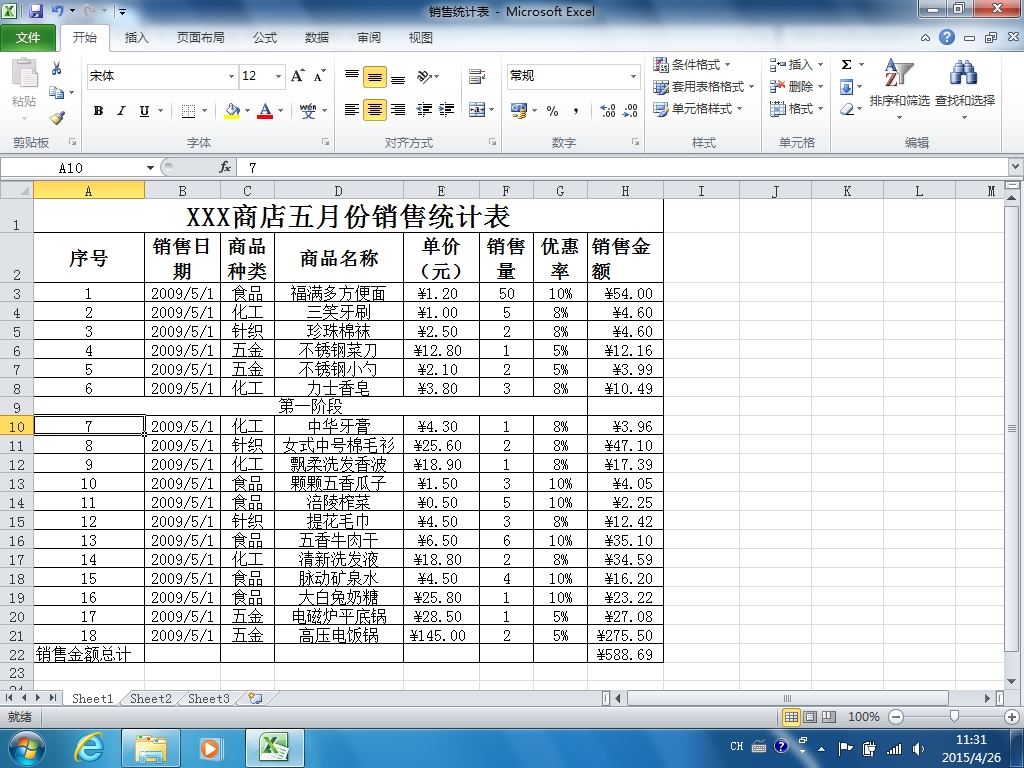The image size is (1024, 768).
Task: Switch to Sheet2 worksheet tab
Action: coord(151,698)
